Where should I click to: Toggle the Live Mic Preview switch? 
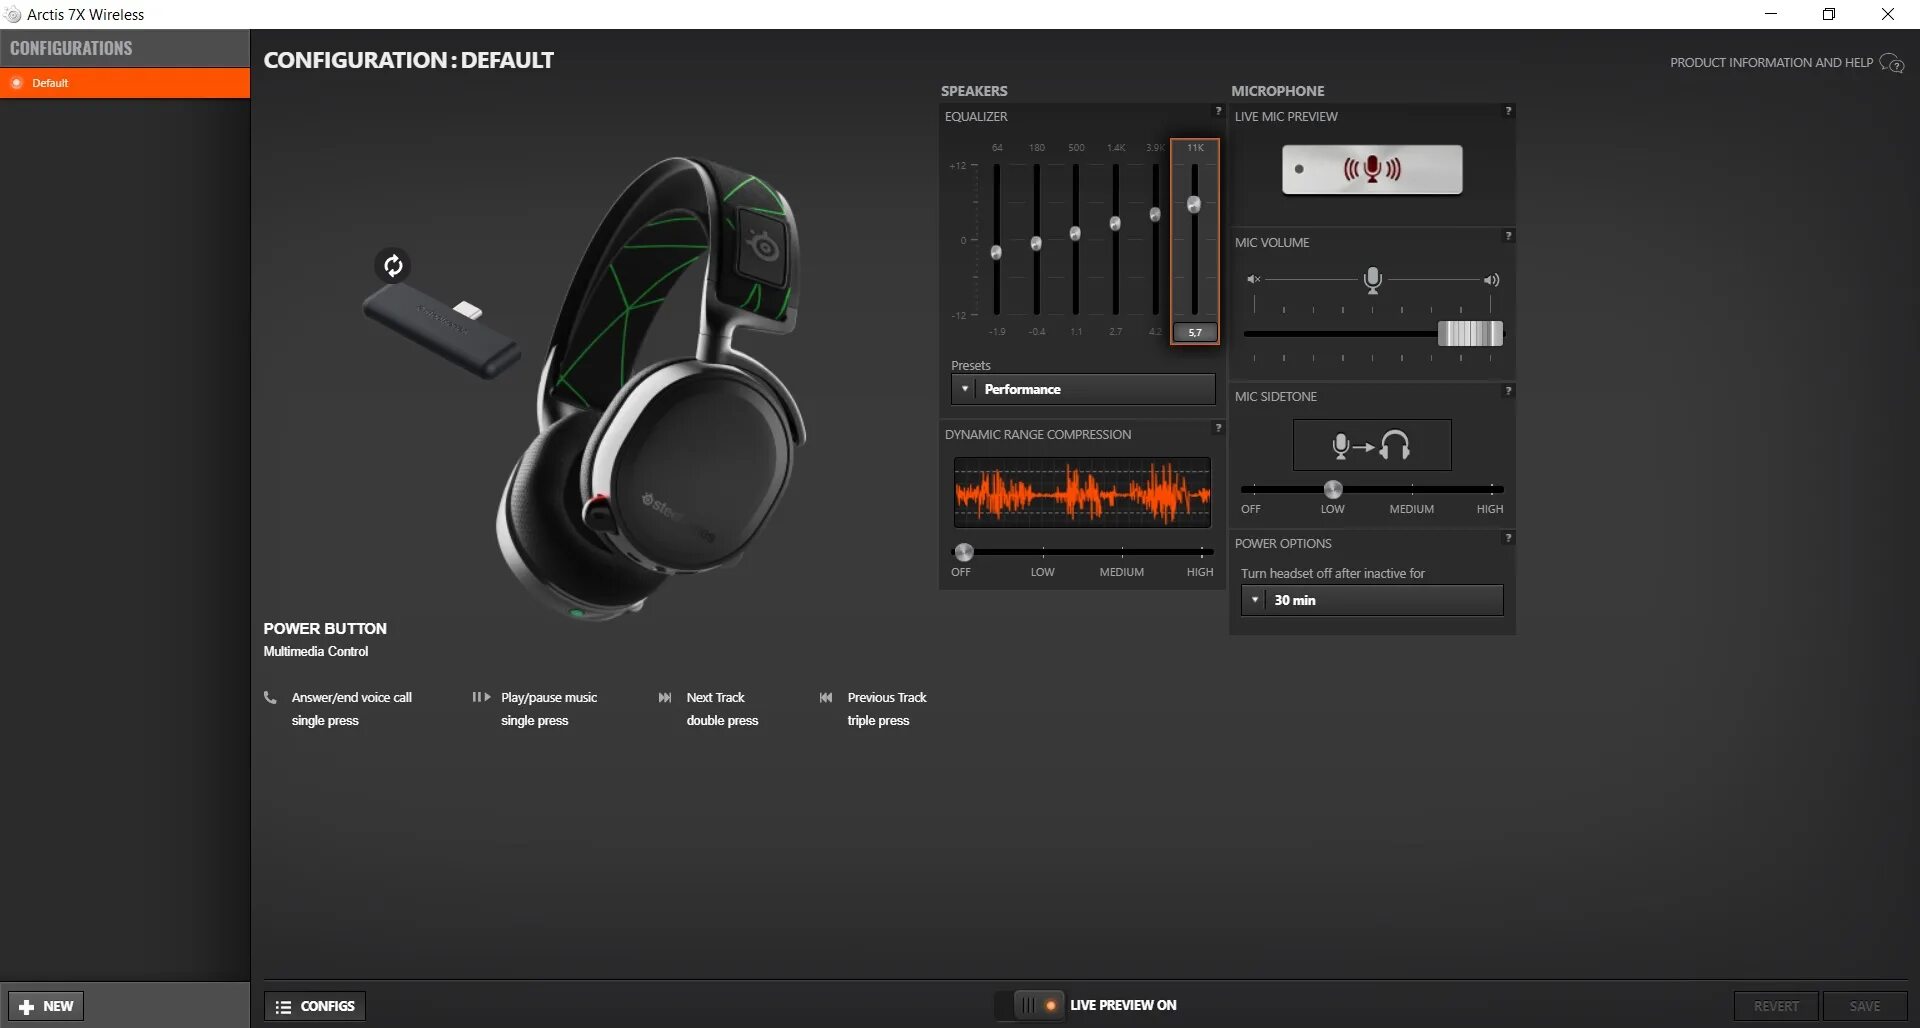point(1372,169)
